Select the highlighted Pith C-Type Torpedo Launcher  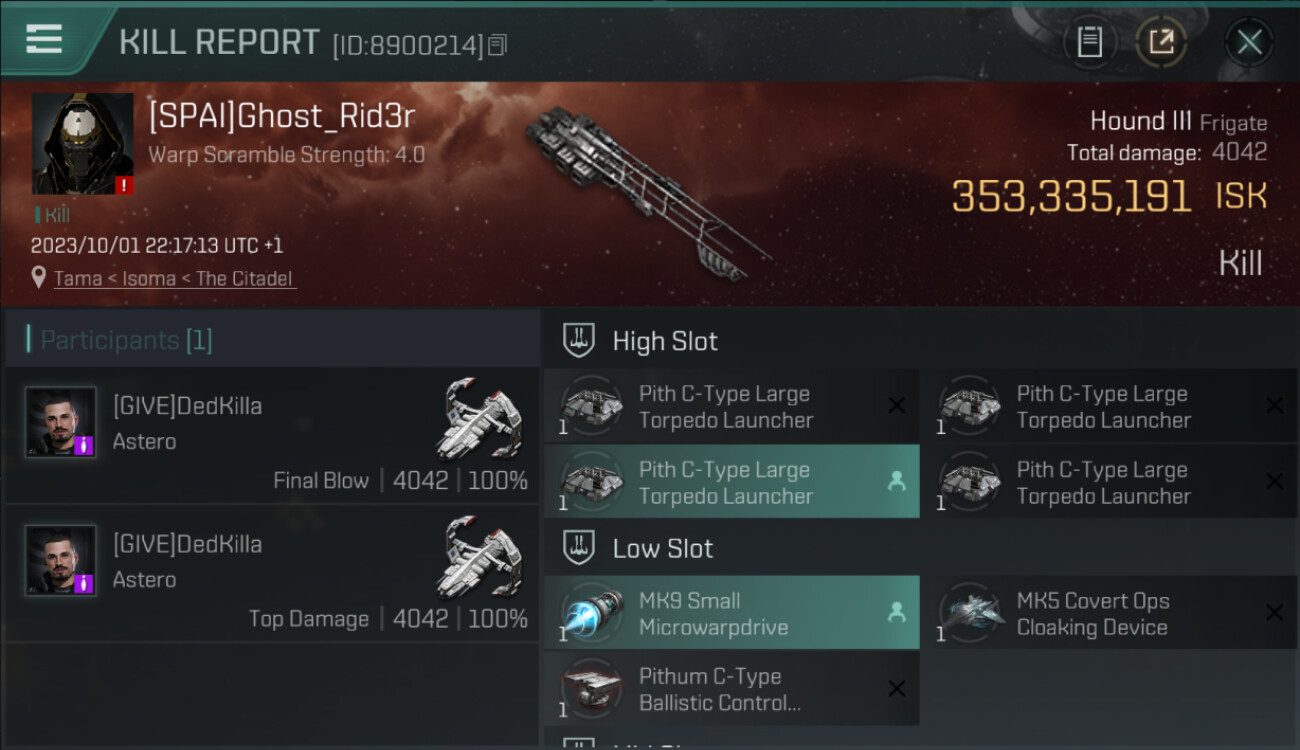tap(731, 482)
